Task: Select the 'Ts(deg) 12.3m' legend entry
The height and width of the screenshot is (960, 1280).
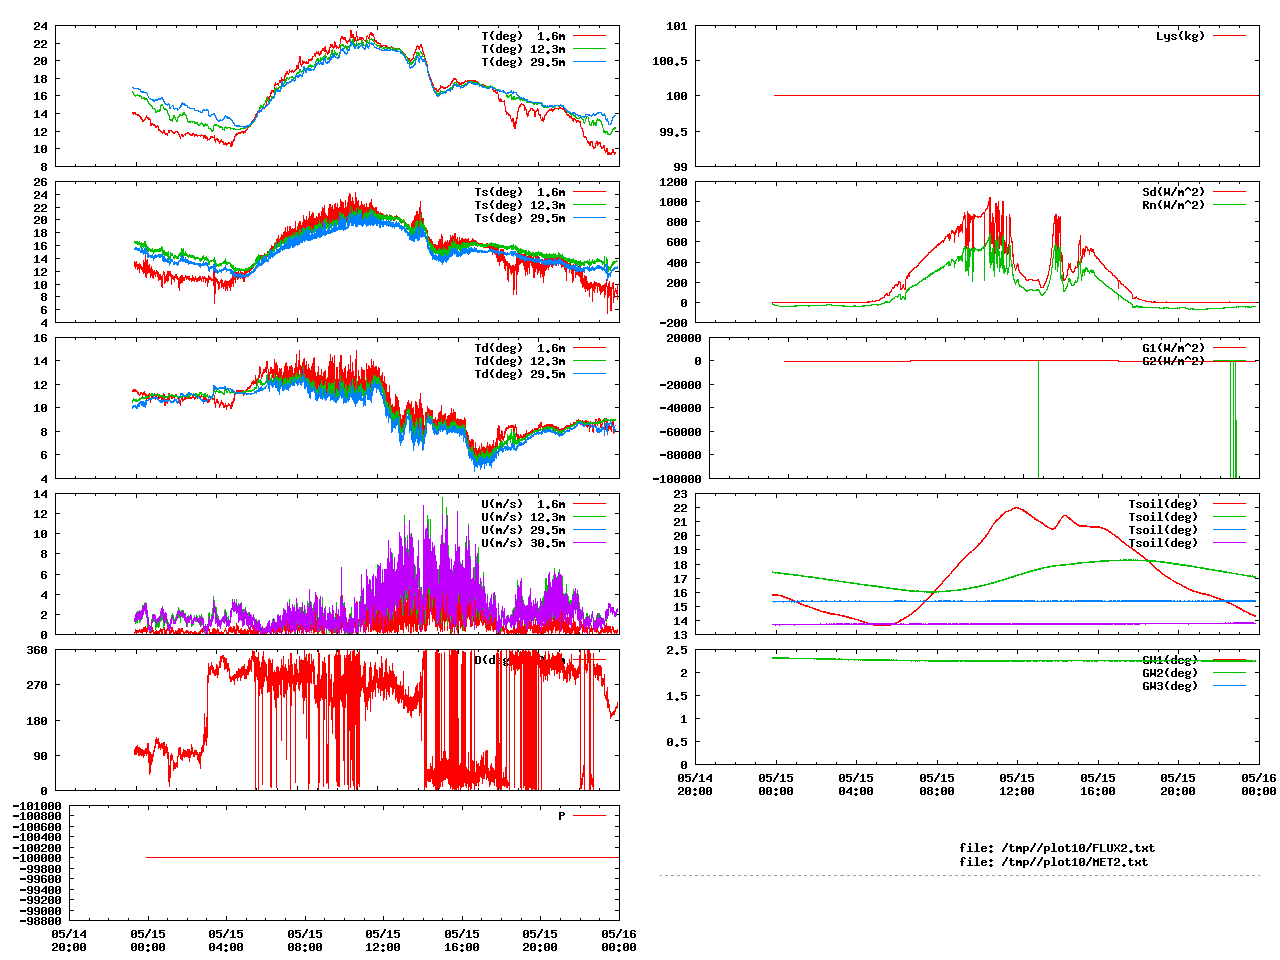Action: tap(519, 205)
